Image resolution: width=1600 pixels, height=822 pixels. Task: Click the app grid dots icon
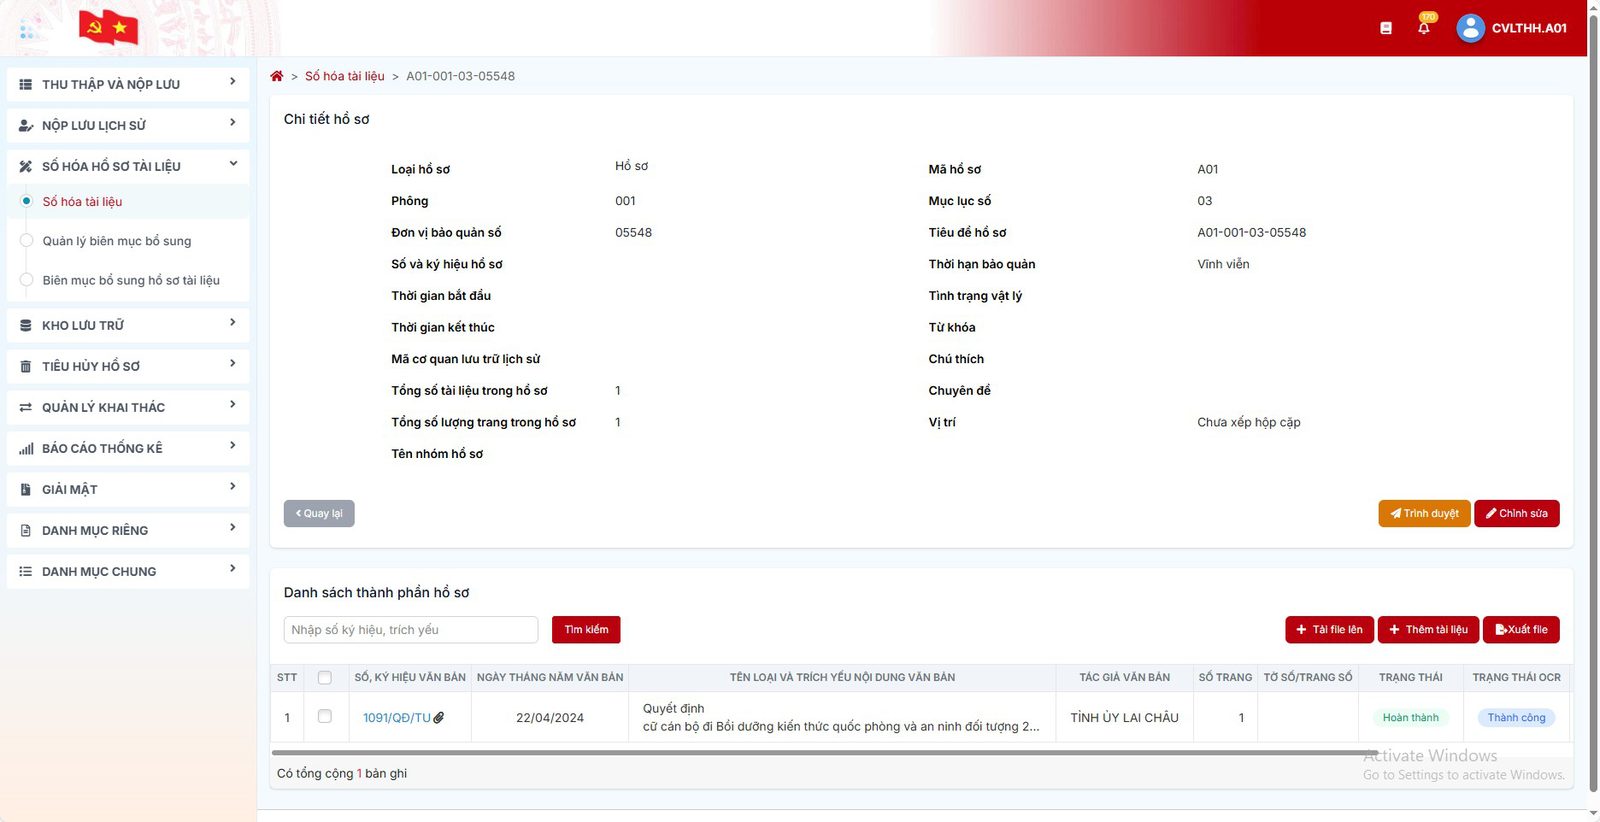[27, 29]
